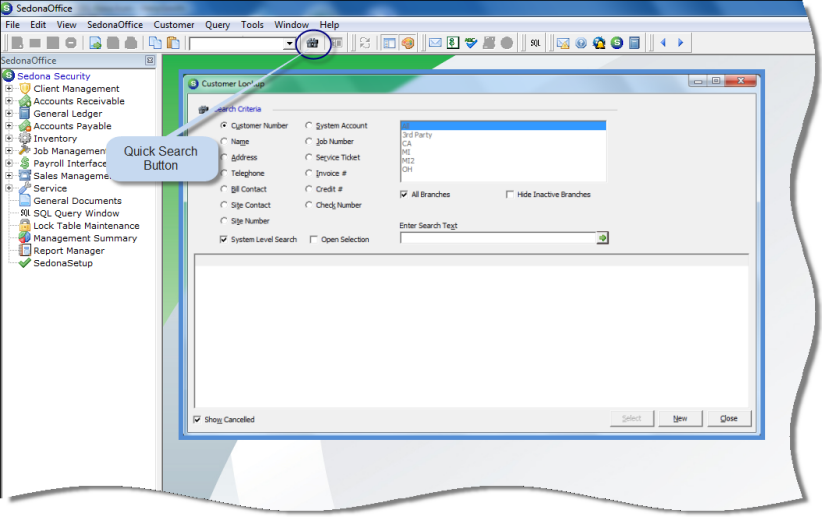The image size is (822, 517).
Task: Select the Service Ticket radio button
Action: coord(309,157)
